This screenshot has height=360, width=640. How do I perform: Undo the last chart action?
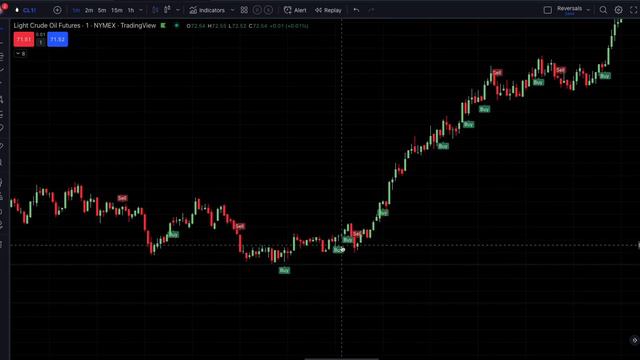click(356, 10)
